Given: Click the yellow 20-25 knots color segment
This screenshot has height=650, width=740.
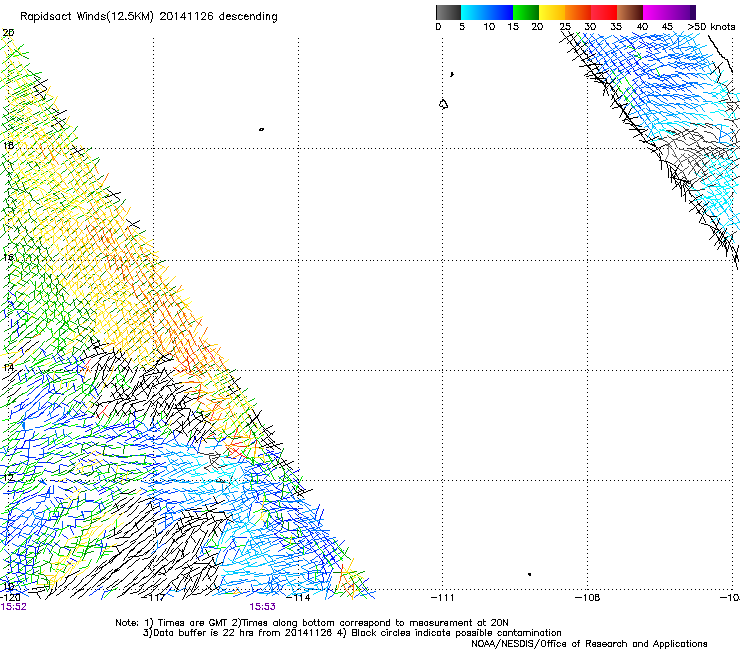Looking at the screenshot, I should click(x=552, y=12).
